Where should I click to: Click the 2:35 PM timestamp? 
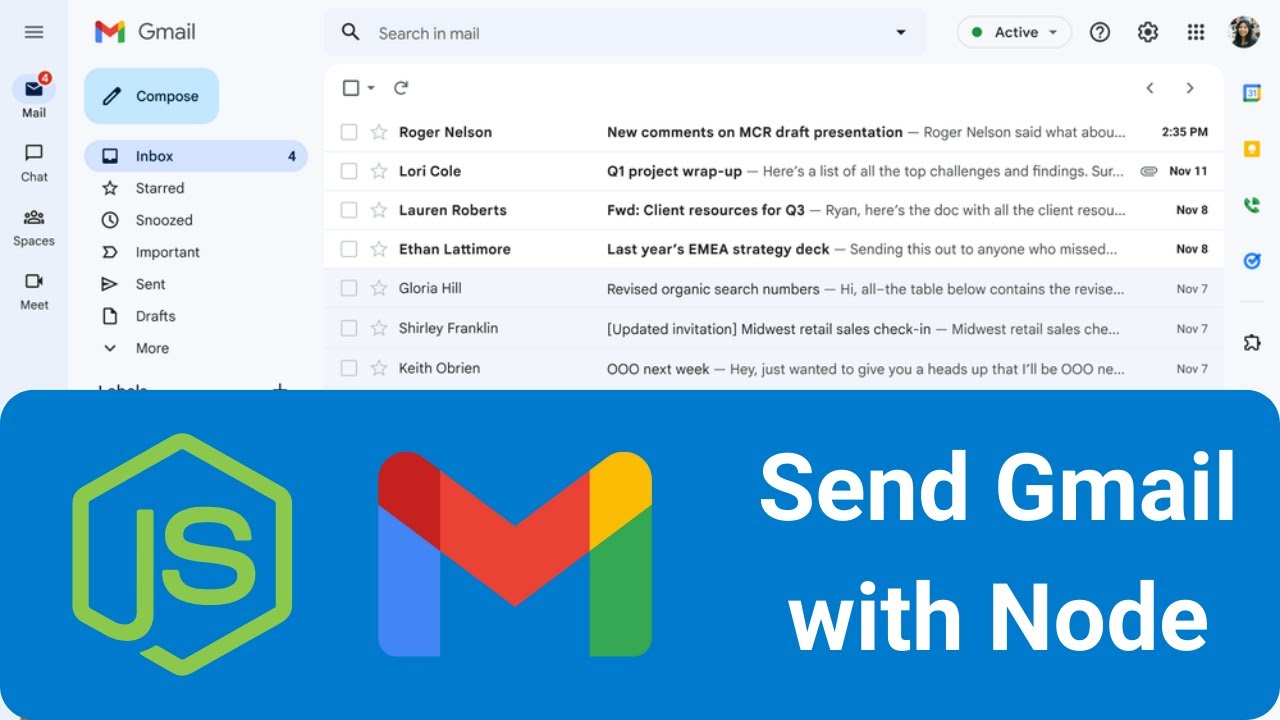pos(1185,132)
